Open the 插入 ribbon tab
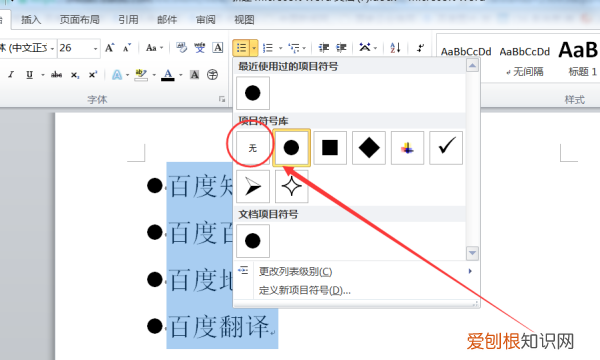The width and height of the screenshot is (600, 360). point(31,20)
